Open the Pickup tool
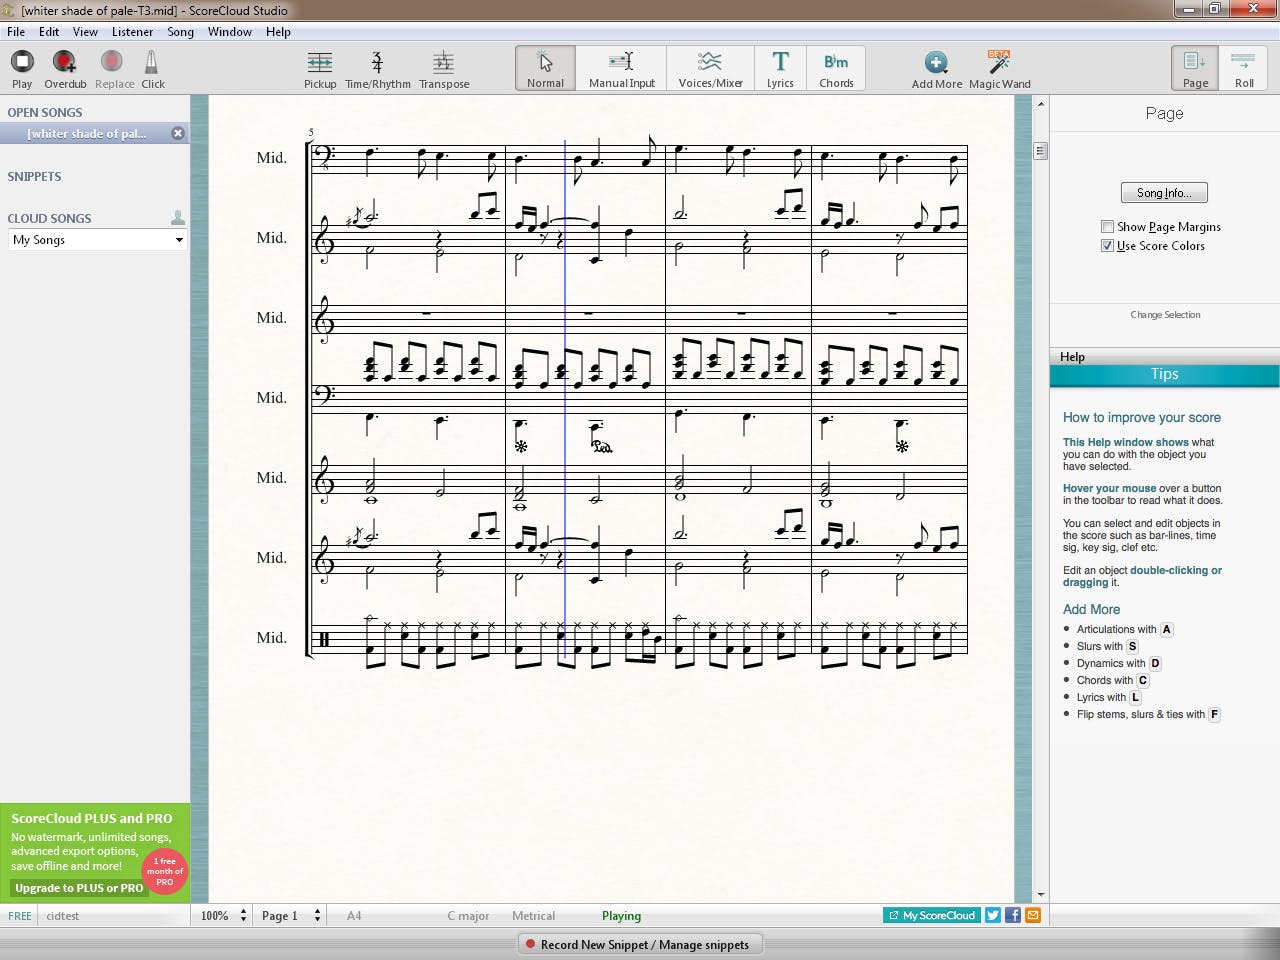 coord(320,68)
